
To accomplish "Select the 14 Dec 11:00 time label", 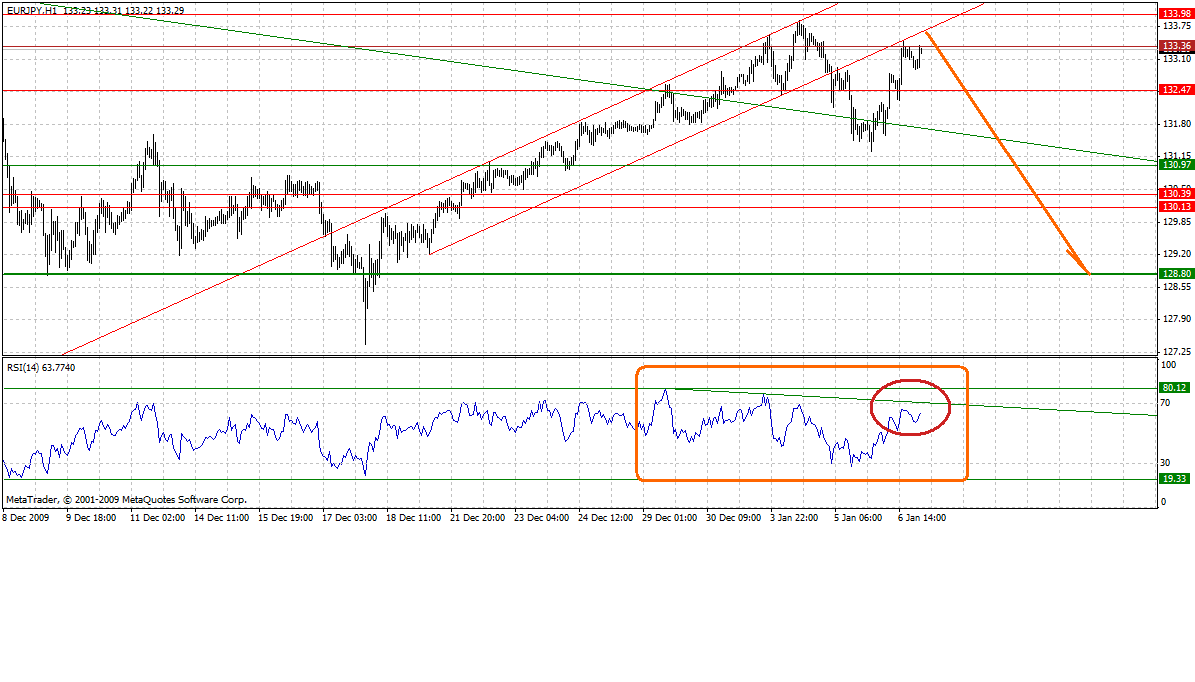I will point(222,517).
